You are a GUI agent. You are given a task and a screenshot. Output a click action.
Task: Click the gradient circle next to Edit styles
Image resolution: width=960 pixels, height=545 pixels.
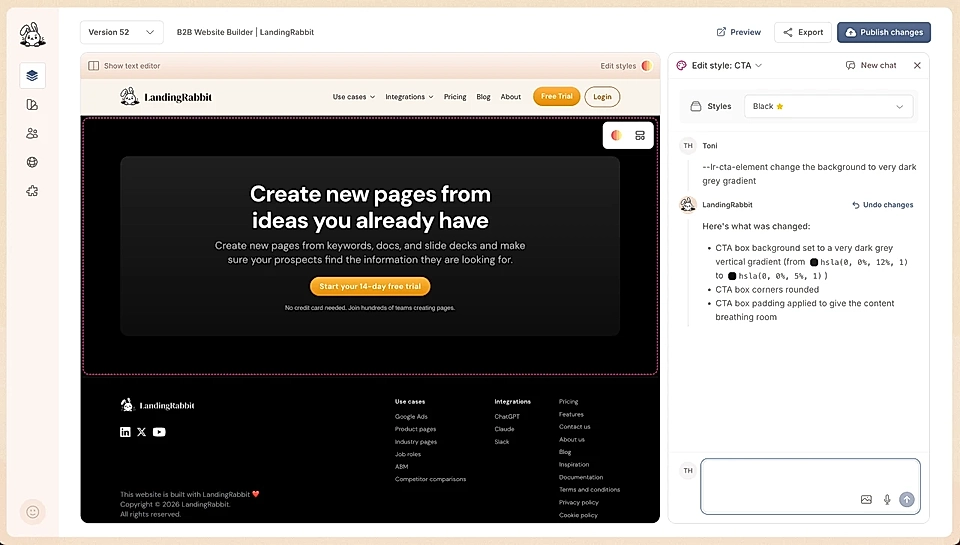pos(647,66)
